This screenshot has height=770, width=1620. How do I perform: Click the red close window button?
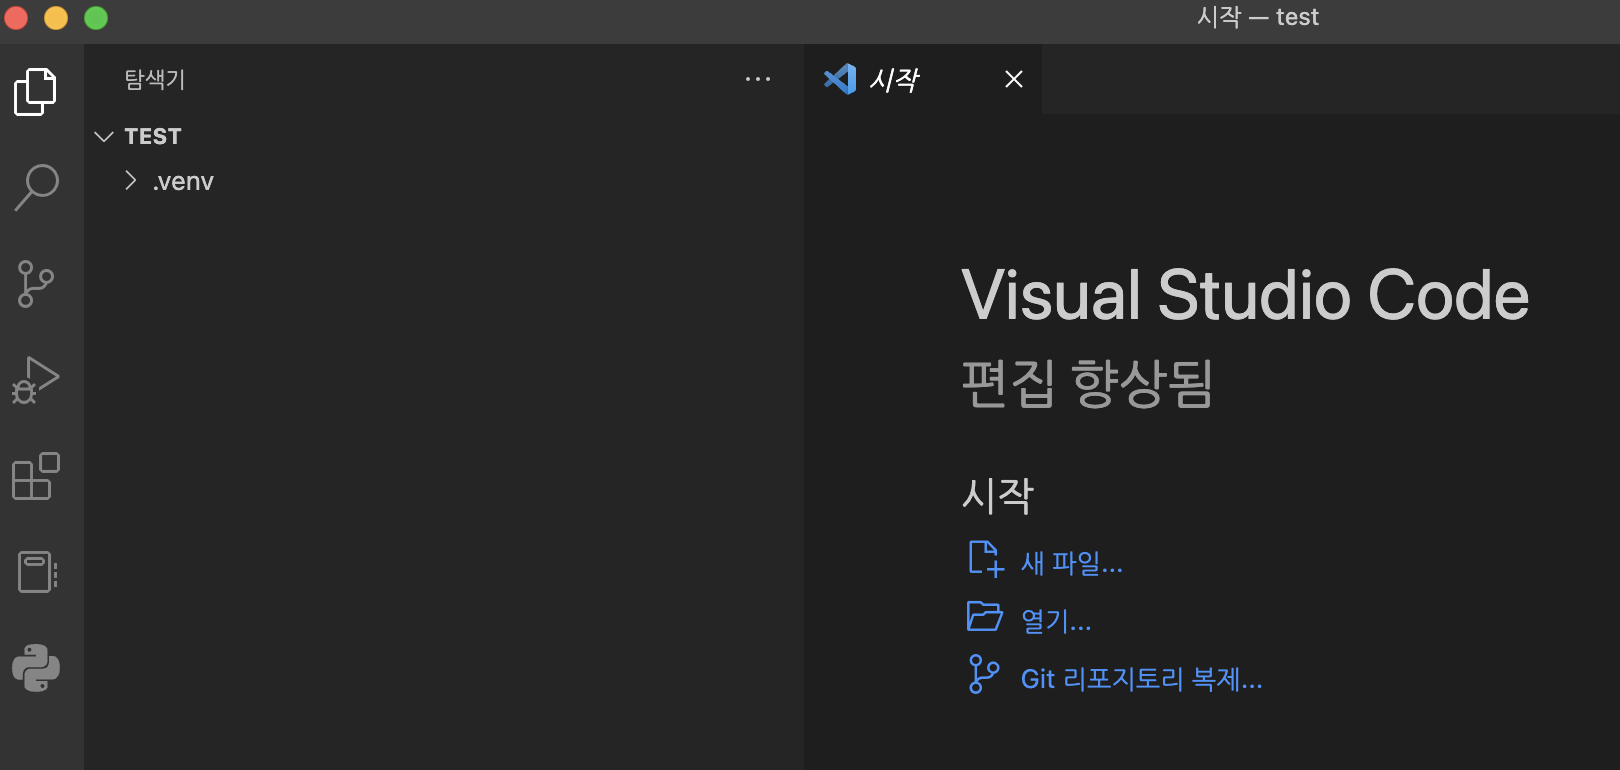click(x=16, y=18)
